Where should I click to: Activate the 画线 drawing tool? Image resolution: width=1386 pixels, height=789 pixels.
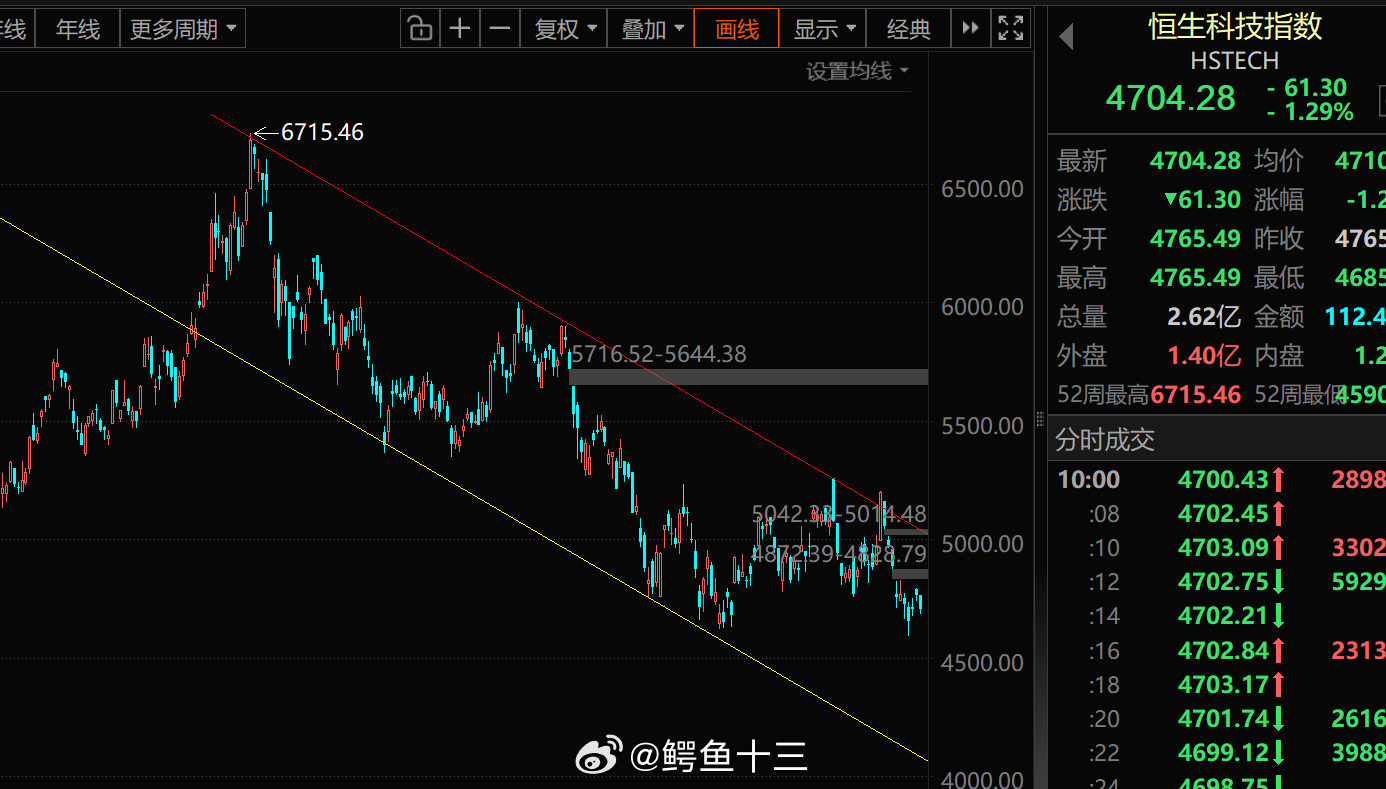[x=737, y=29]
